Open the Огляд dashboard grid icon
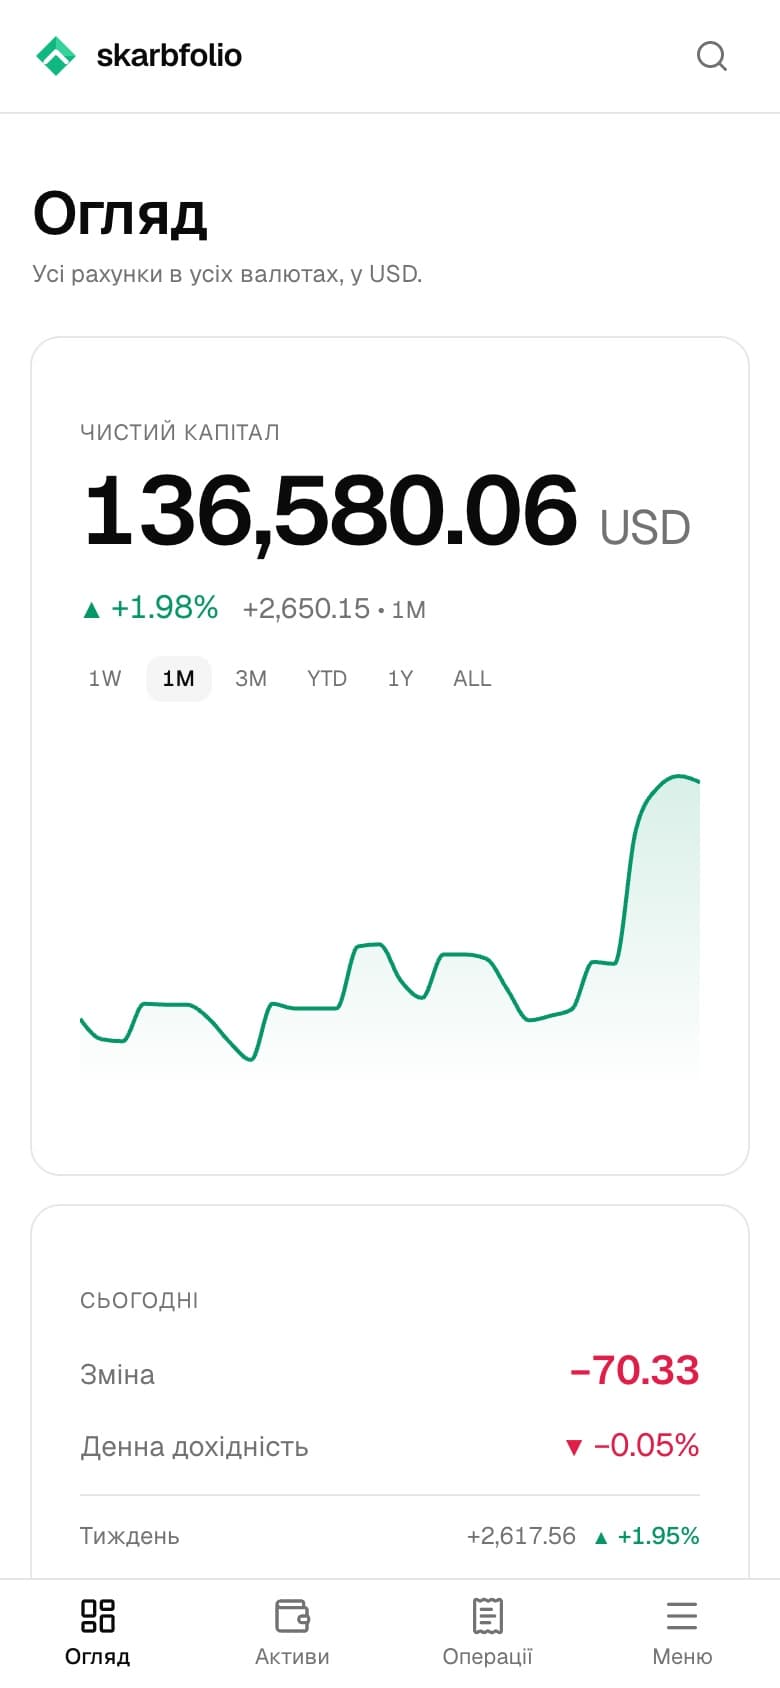This screenshot has height=1688, width=780. point(98,1616)
